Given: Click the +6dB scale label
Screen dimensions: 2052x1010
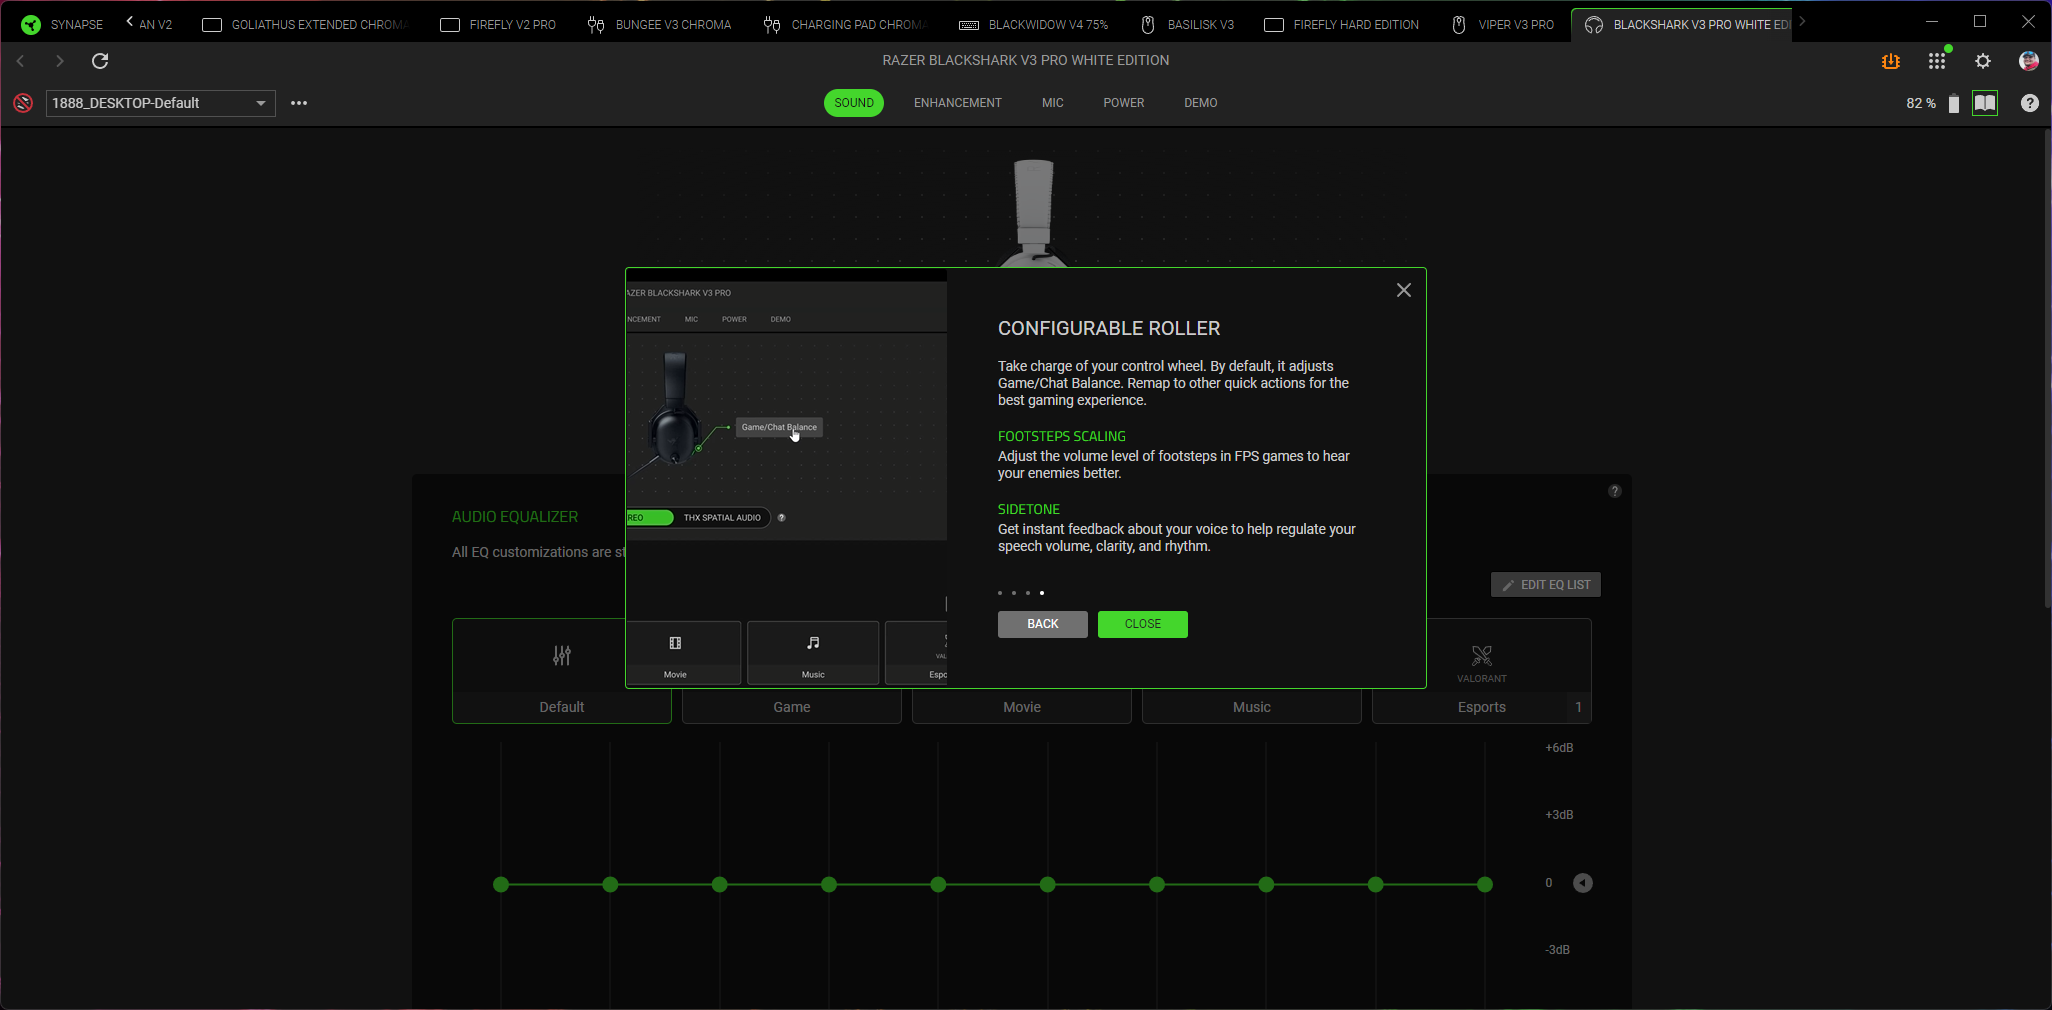Looking at the screenshot, I should [x=1559, y=748].
